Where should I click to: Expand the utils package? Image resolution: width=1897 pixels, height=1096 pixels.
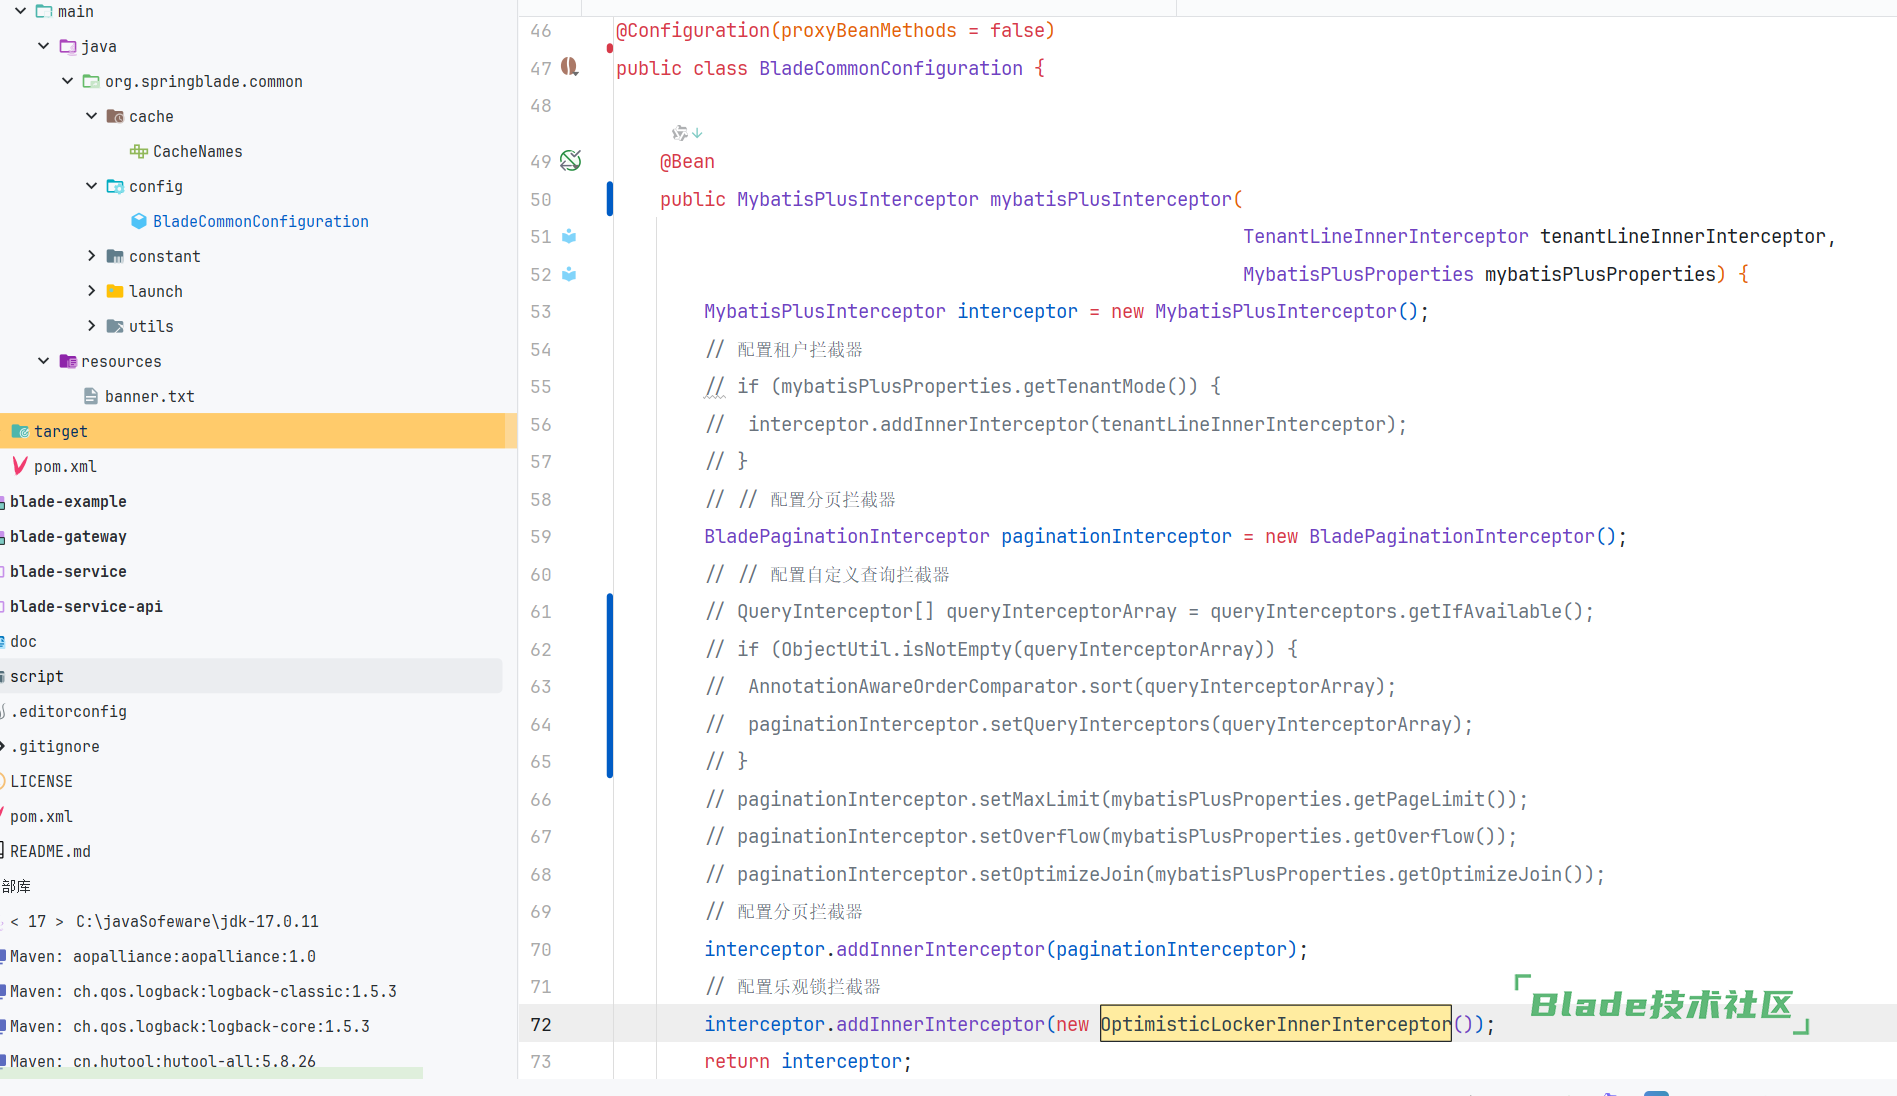pyautogui.click(x=92, y=326)
